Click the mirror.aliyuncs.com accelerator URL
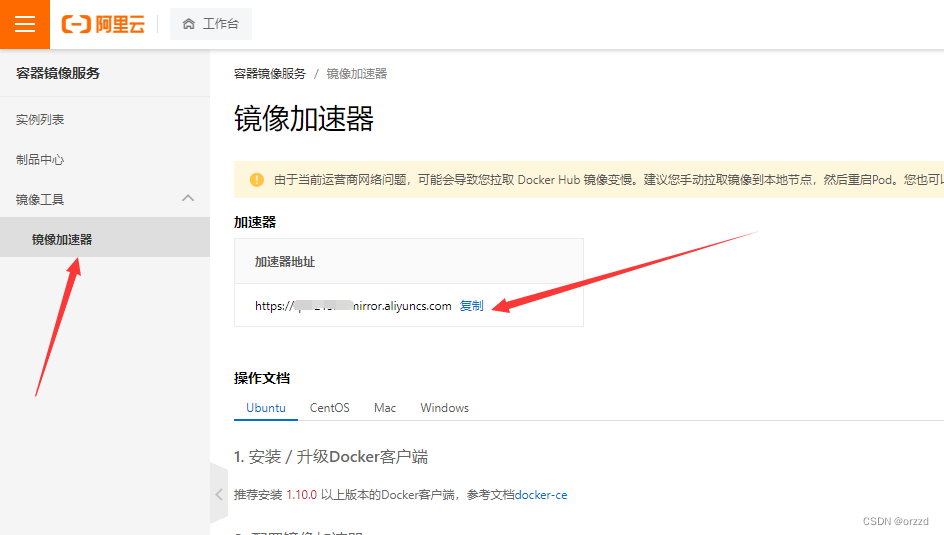Image resolution: width=944 pixels, height=535 pixels. (353, 306)
